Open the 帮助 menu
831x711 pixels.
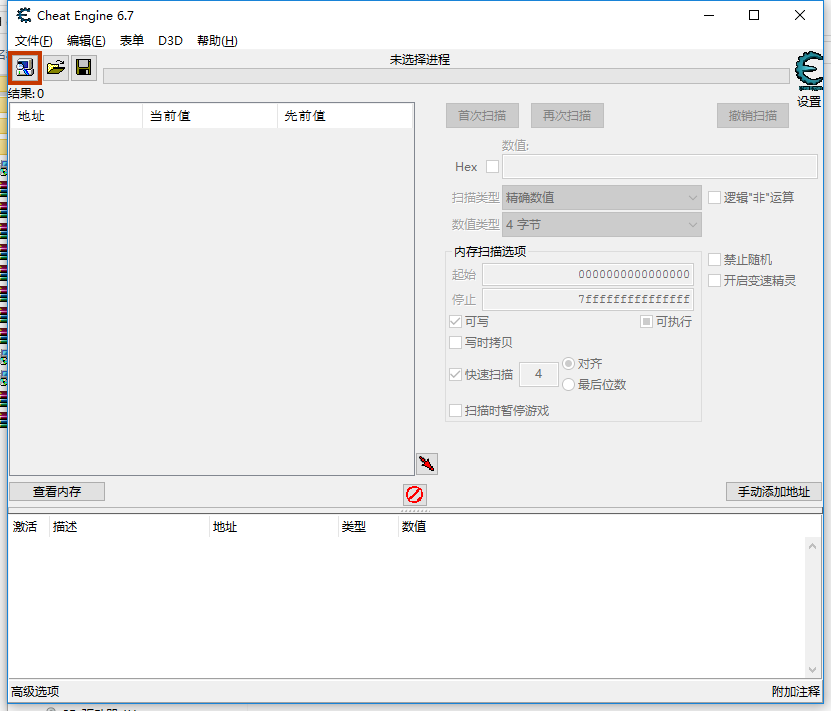click(x=217, y=41)
